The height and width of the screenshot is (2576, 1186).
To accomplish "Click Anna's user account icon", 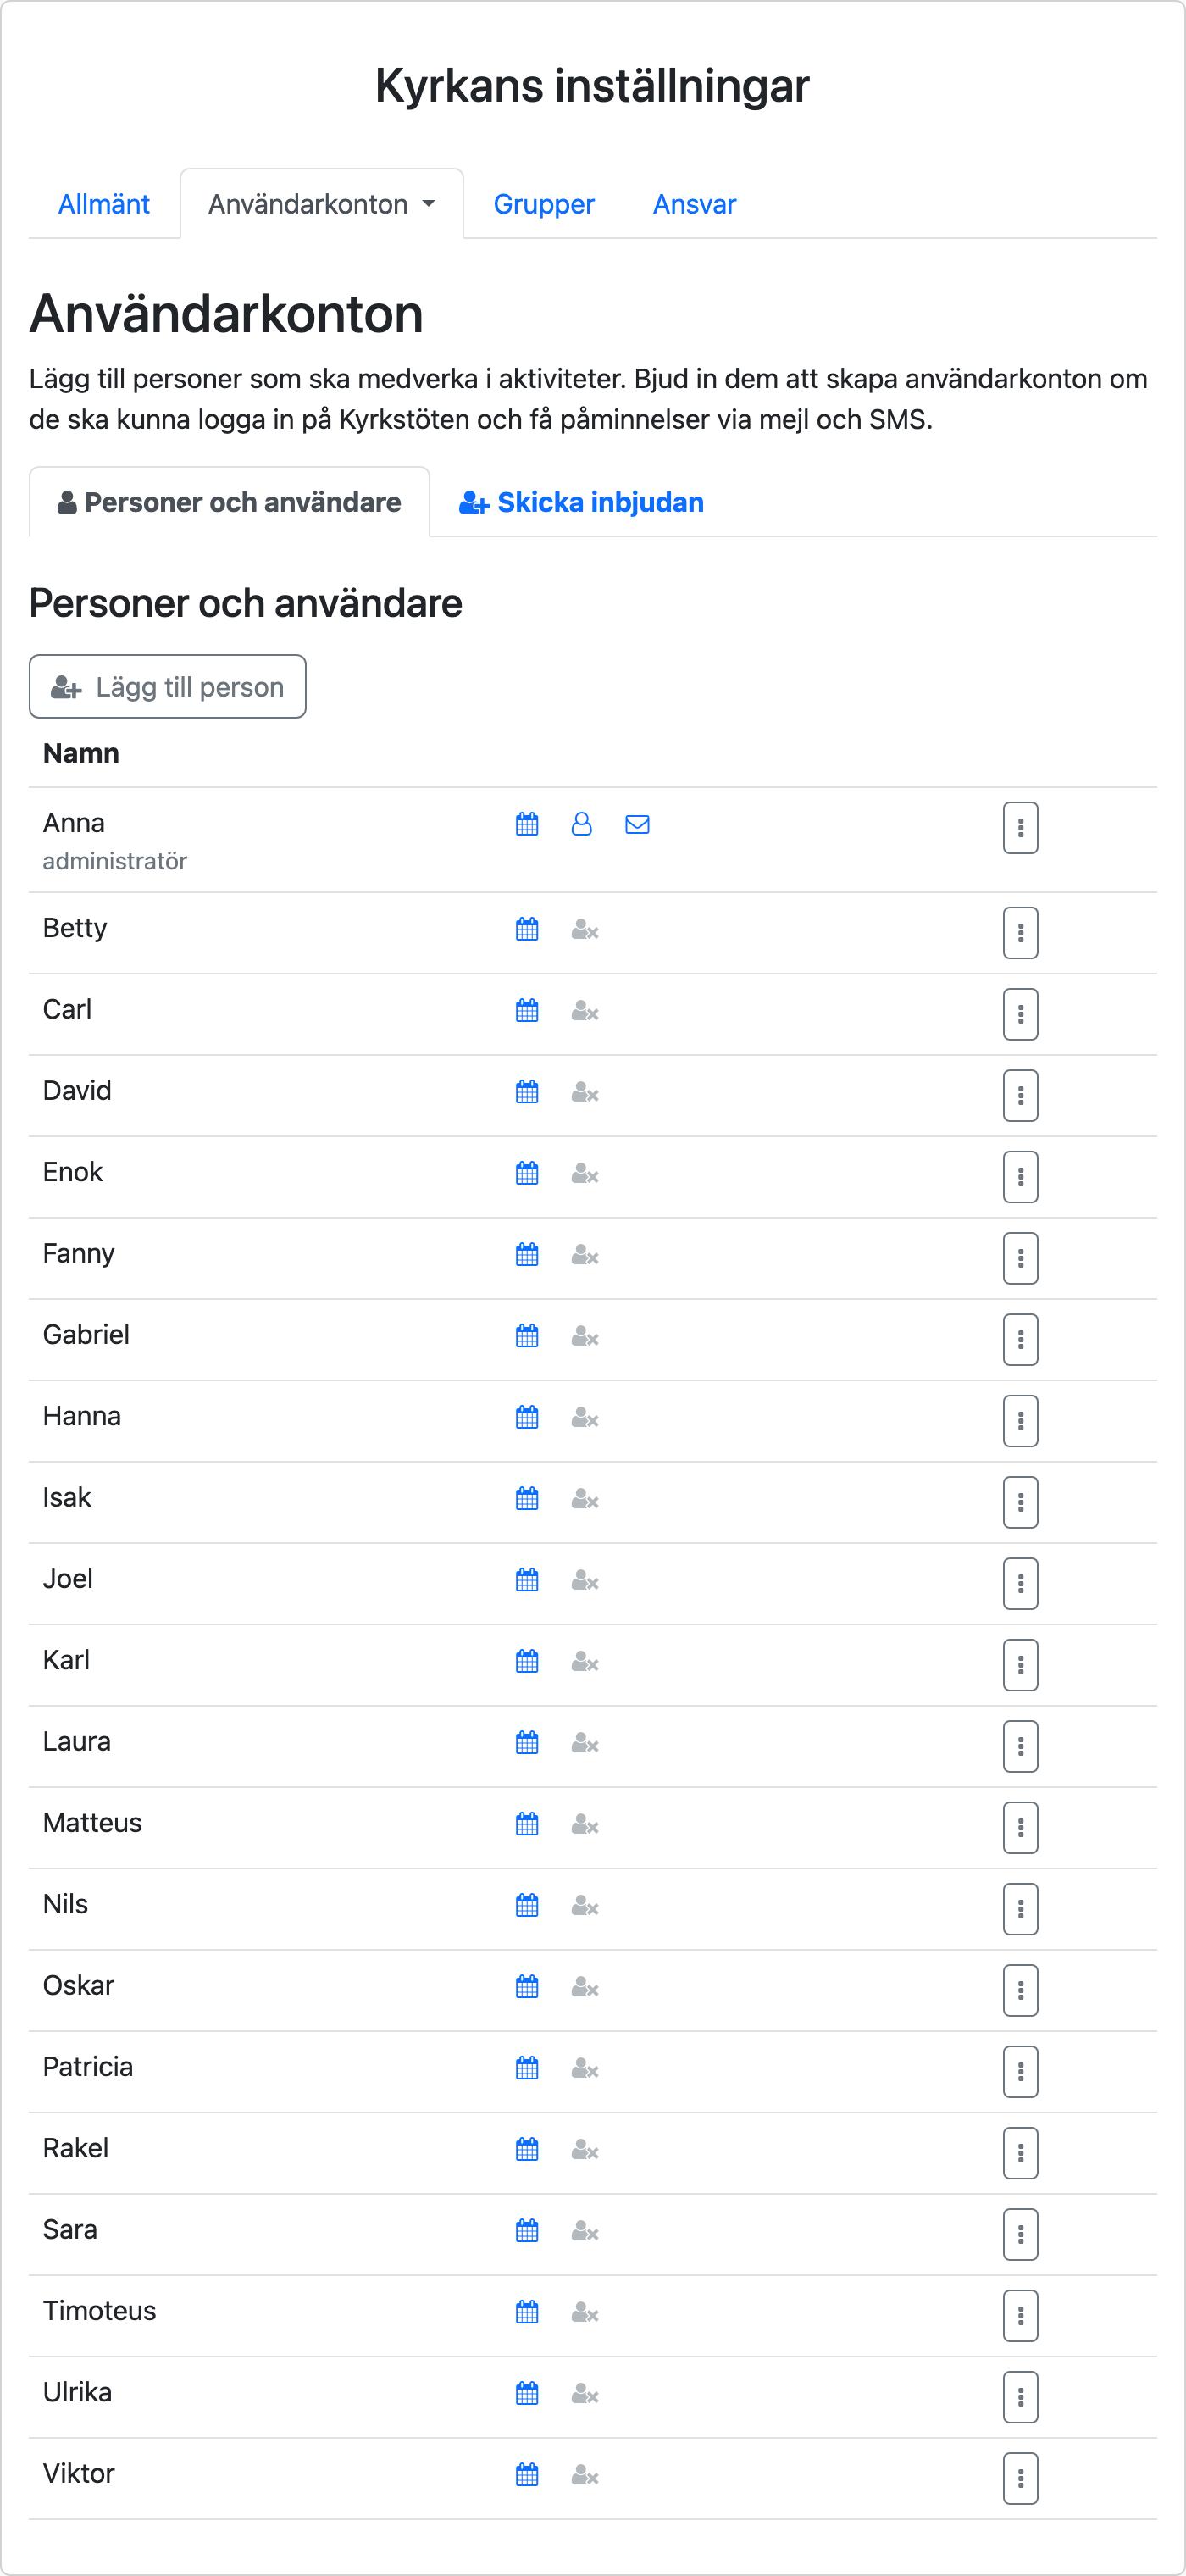I will 581,824.
